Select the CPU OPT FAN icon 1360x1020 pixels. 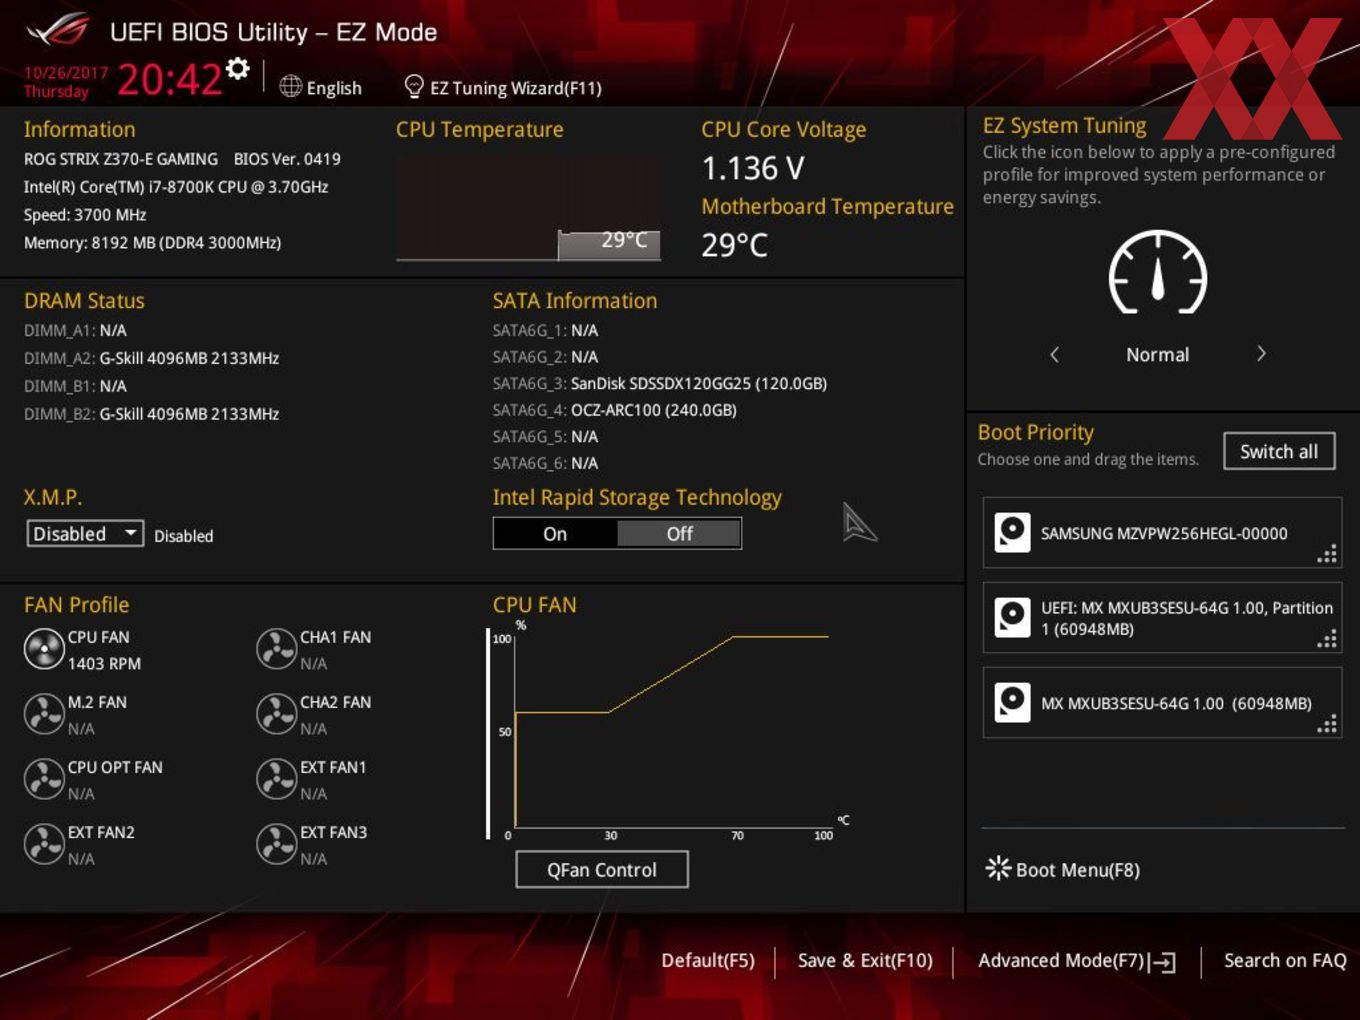pos(44,779)
